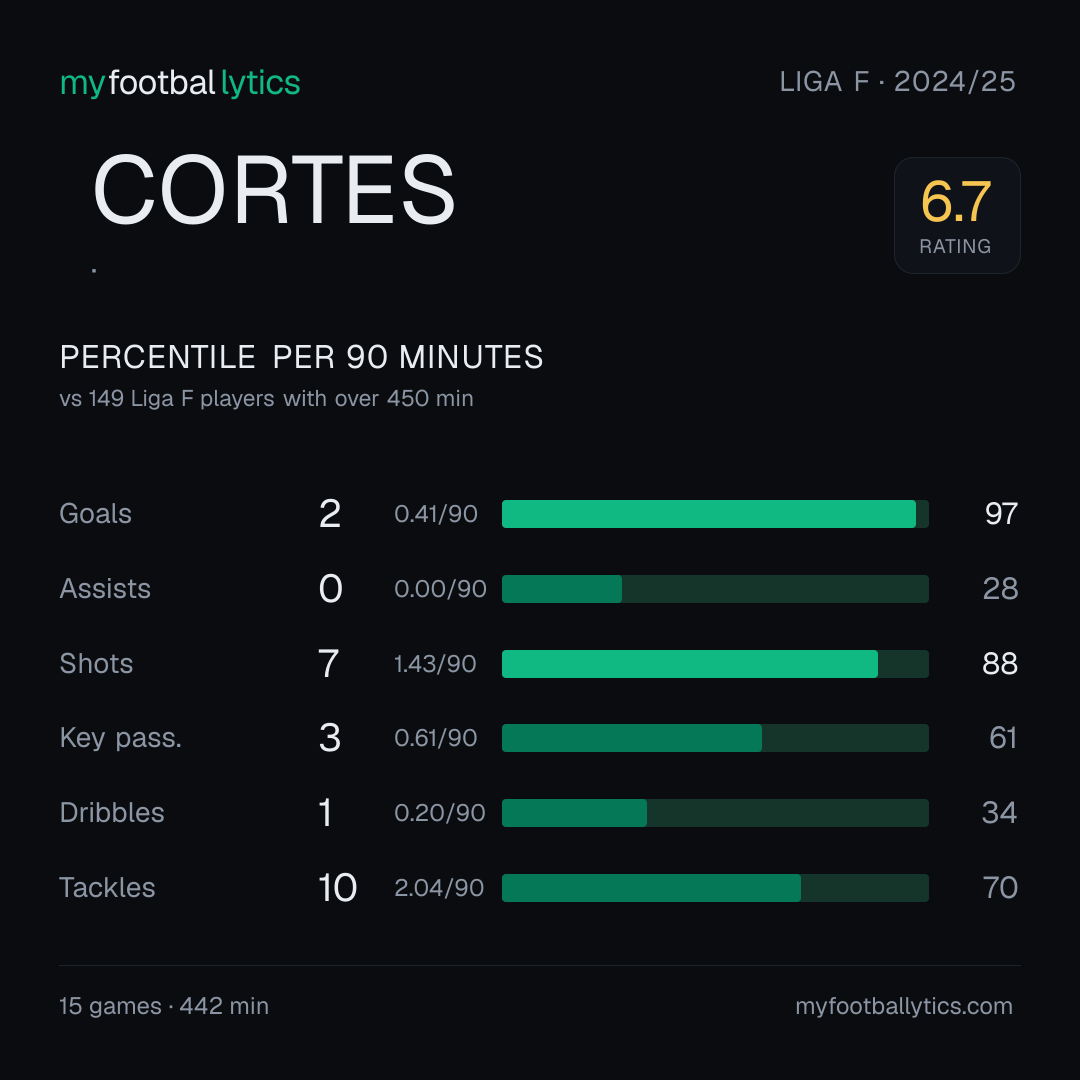
Task: Click the 97 goals percentile number
Action: click(1001, 514)
